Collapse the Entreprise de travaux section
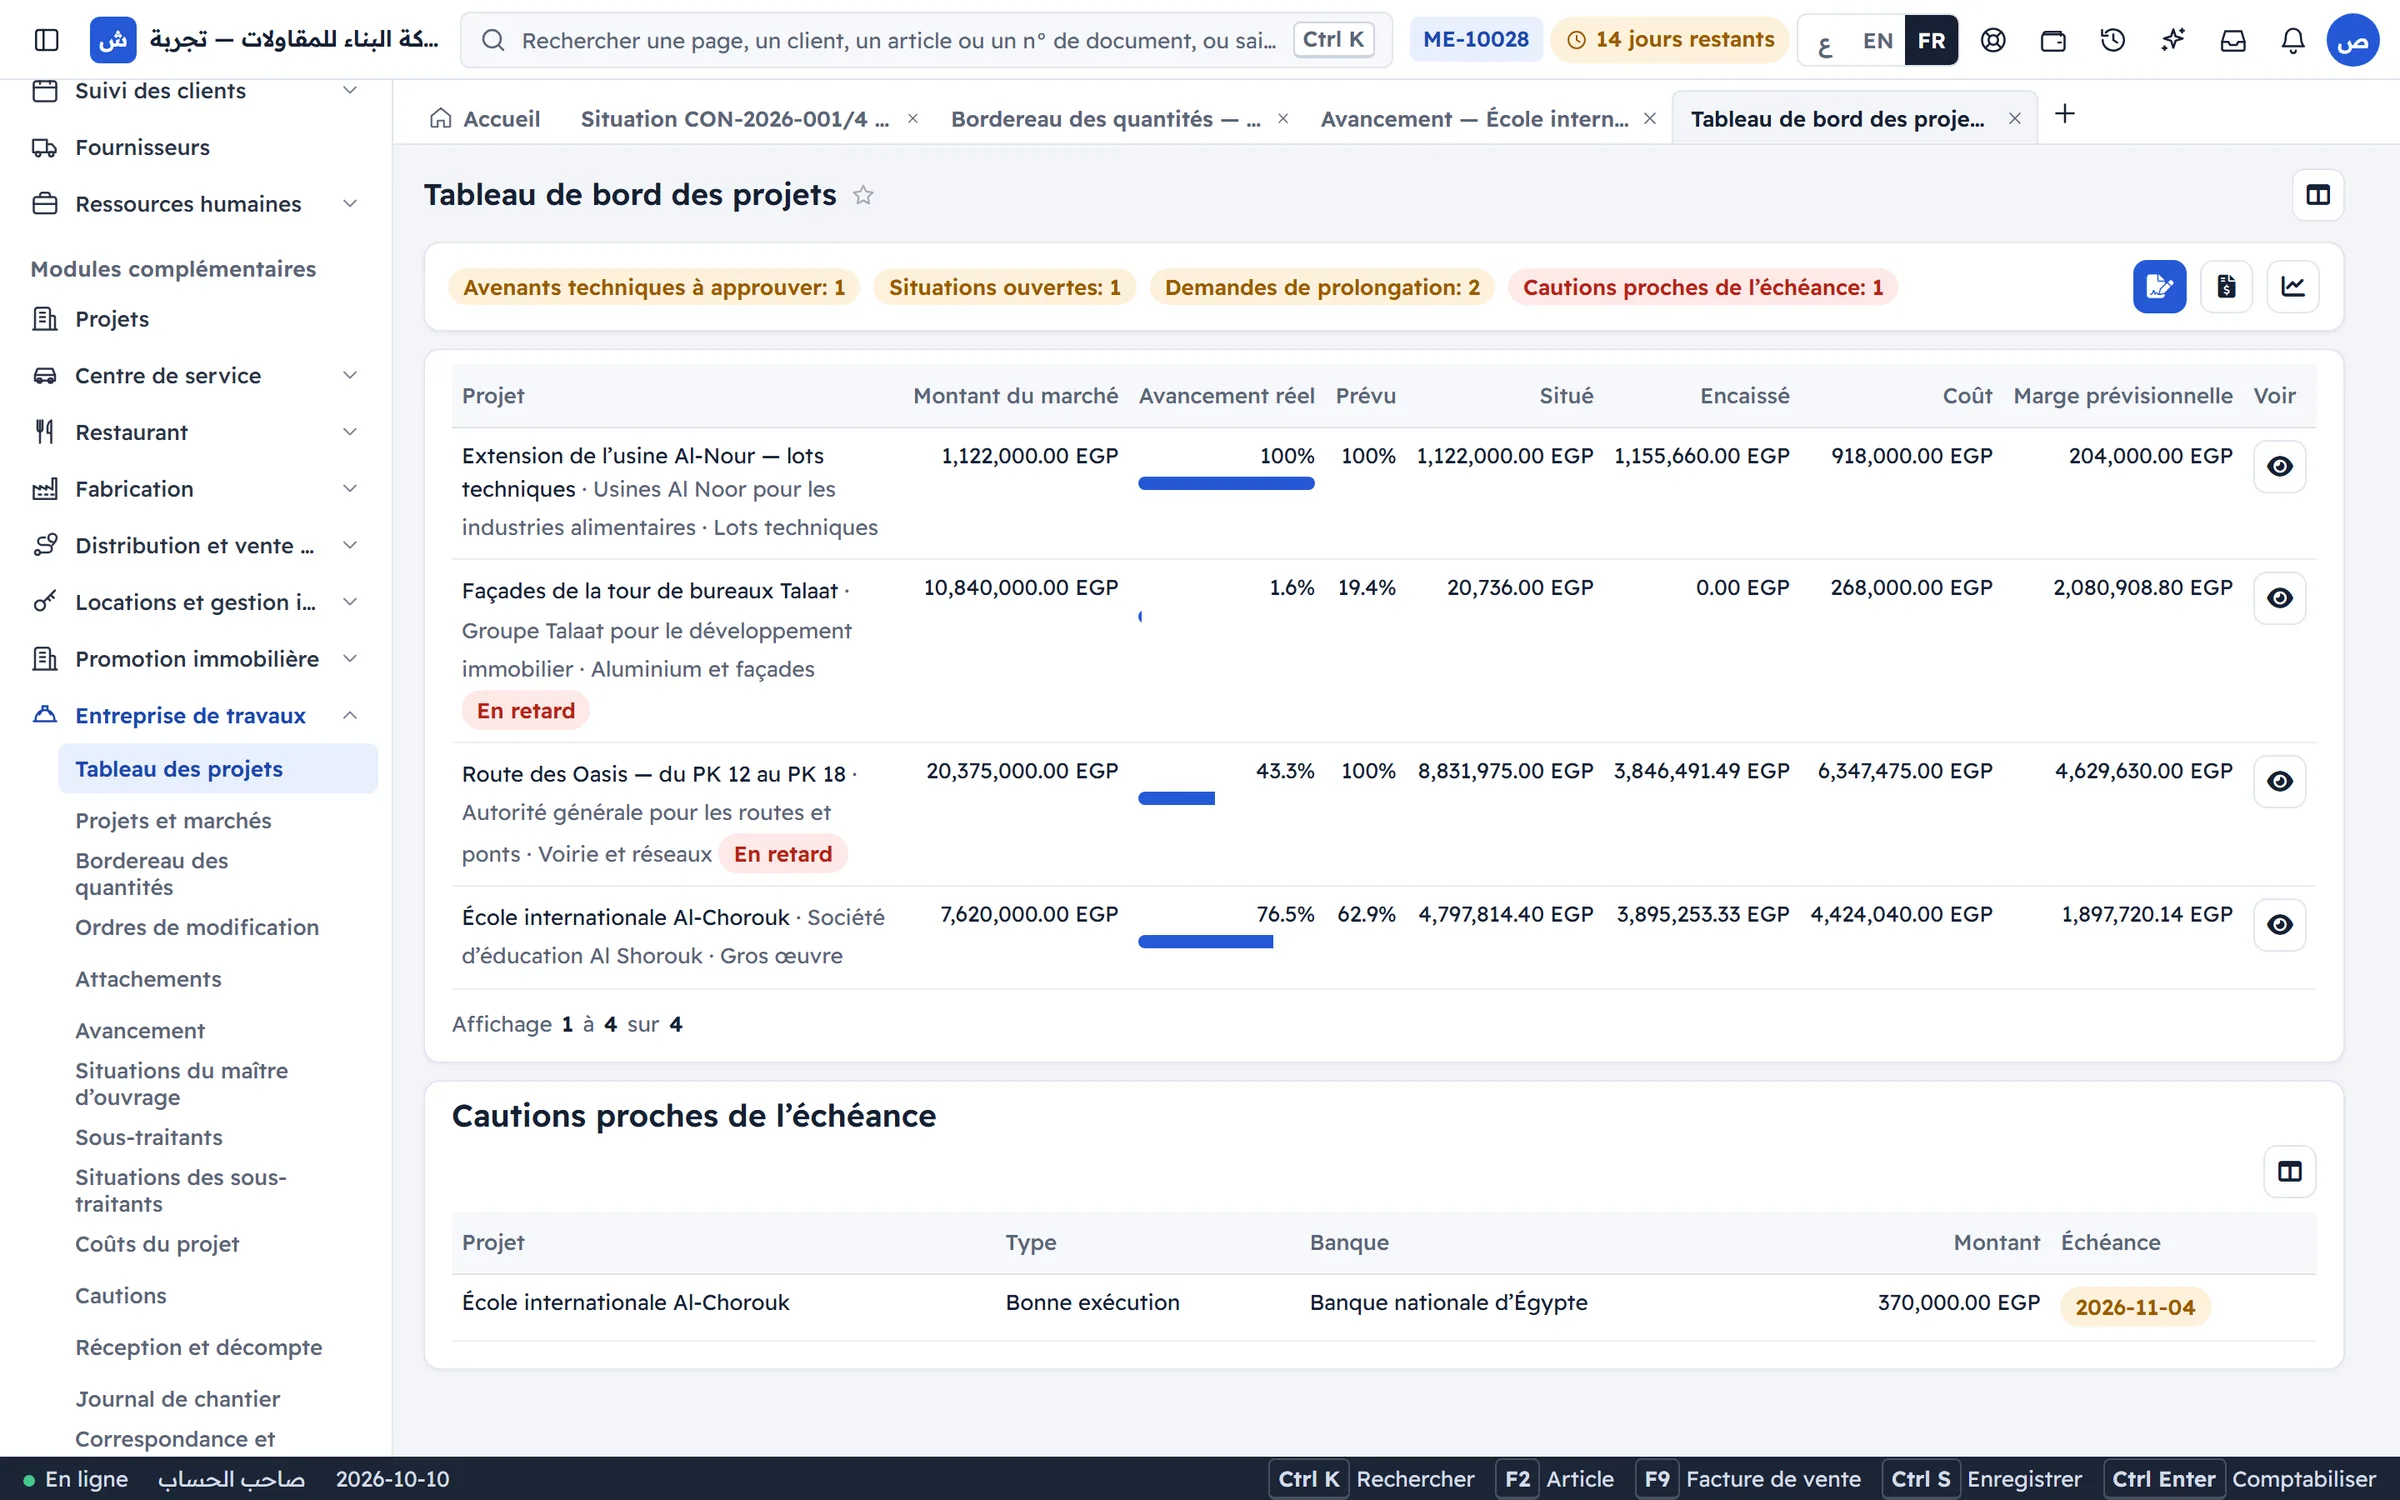 [x=350, y=715]
